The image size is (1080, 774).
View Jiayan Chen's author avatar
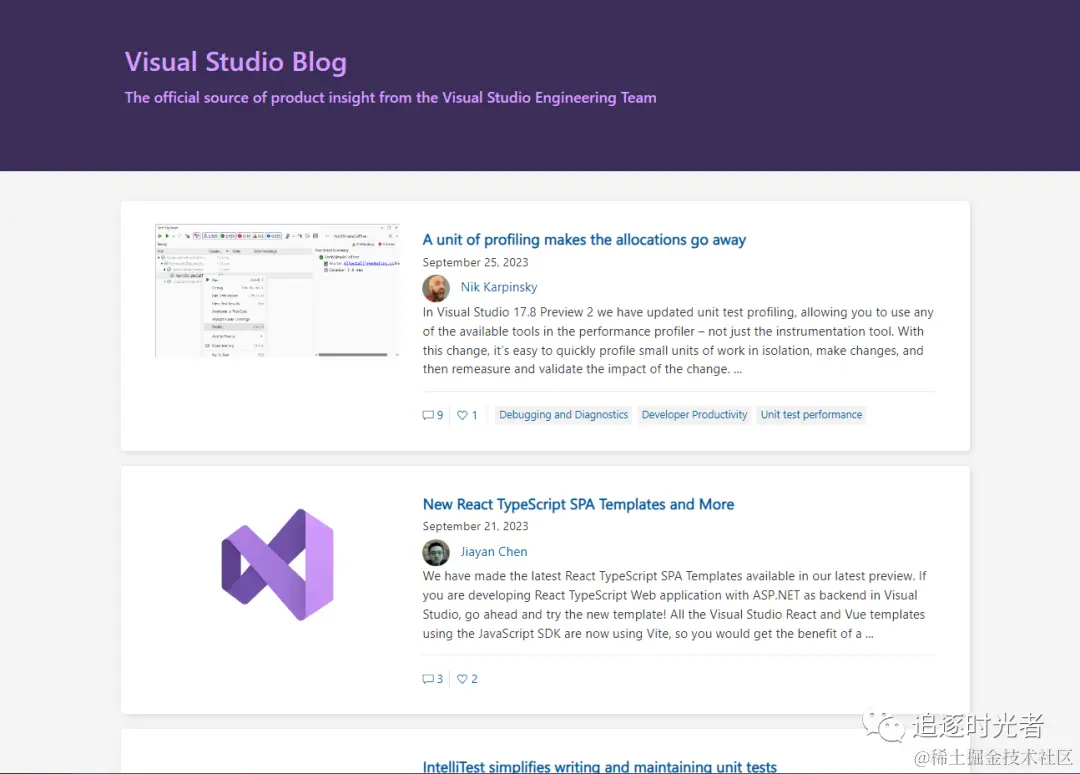(x=436, y=552)
